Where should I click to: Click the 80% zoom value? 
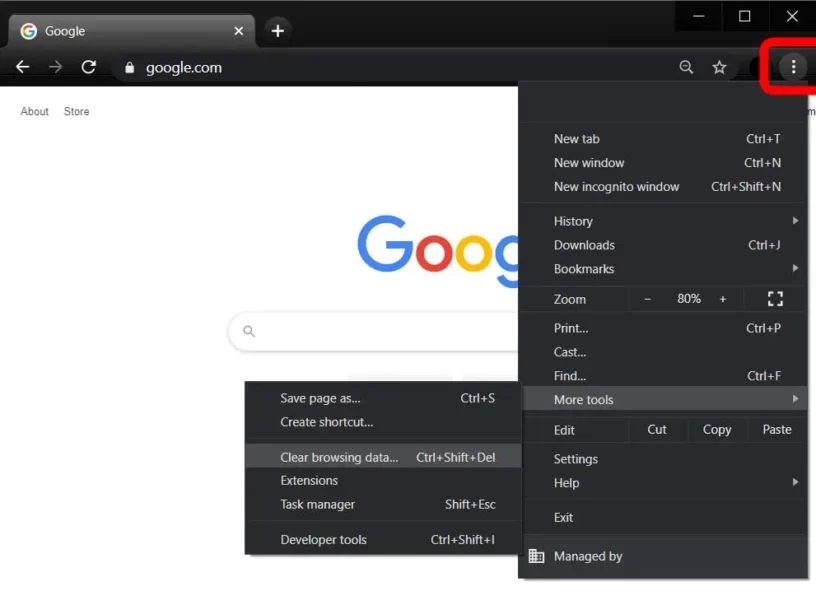(x=688, y=299)
